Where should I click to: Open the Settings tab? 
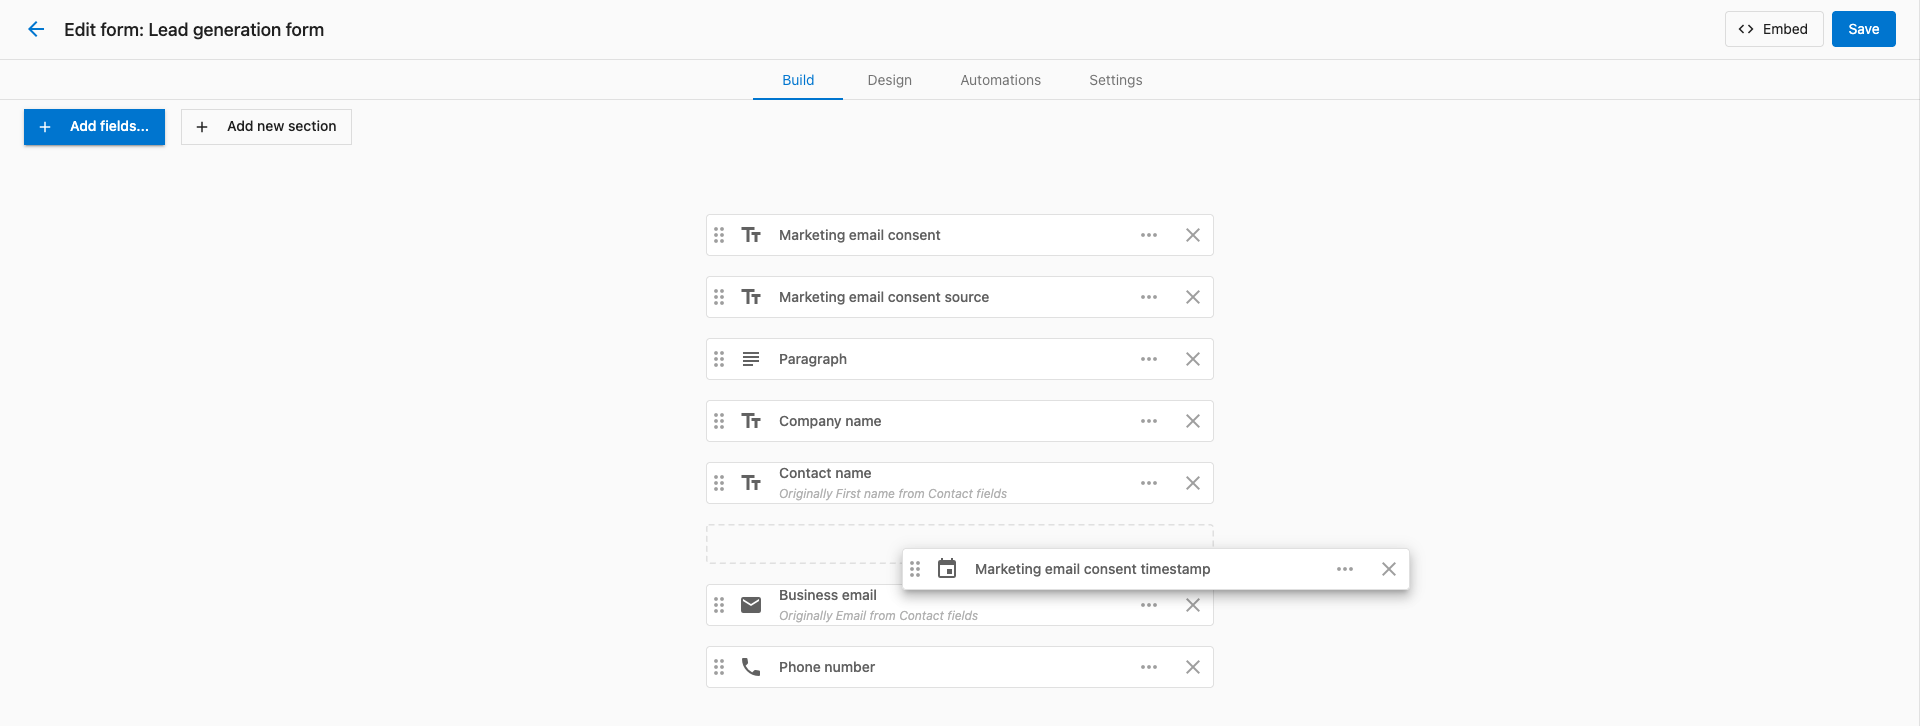coord(1115,80)
